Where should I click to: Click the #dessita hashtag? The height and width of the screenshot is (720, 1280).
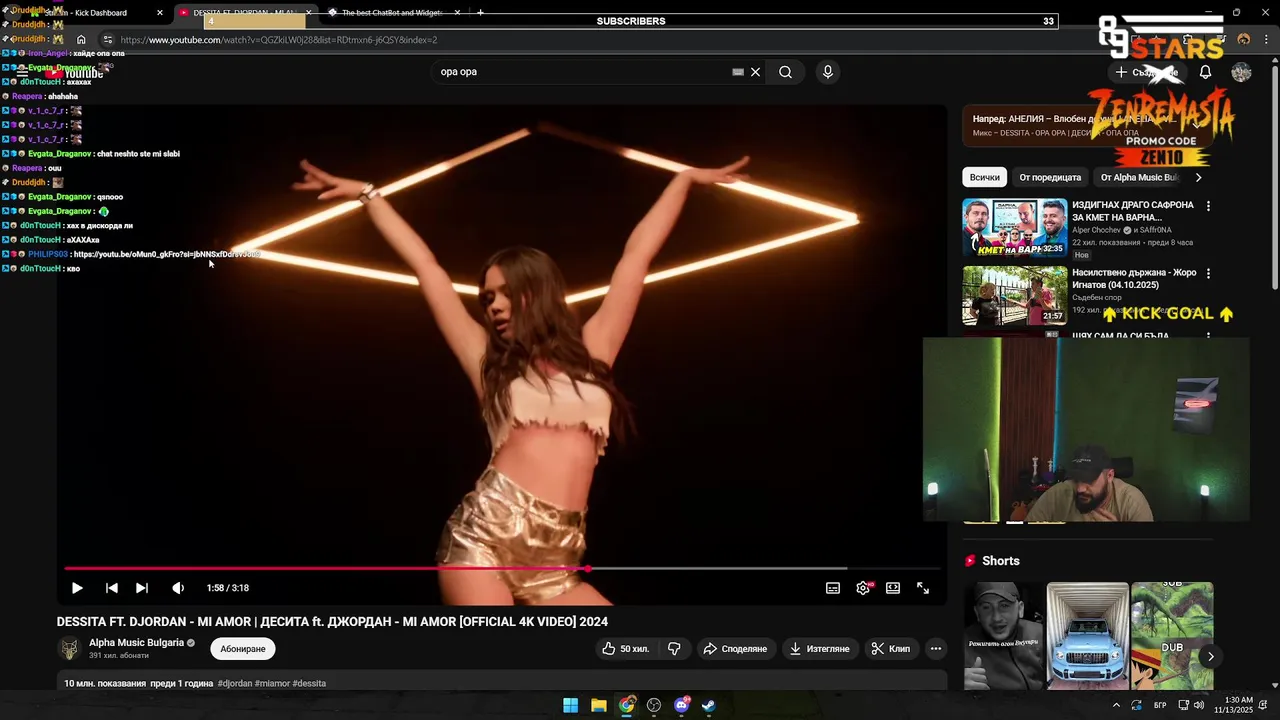point(310,684)
